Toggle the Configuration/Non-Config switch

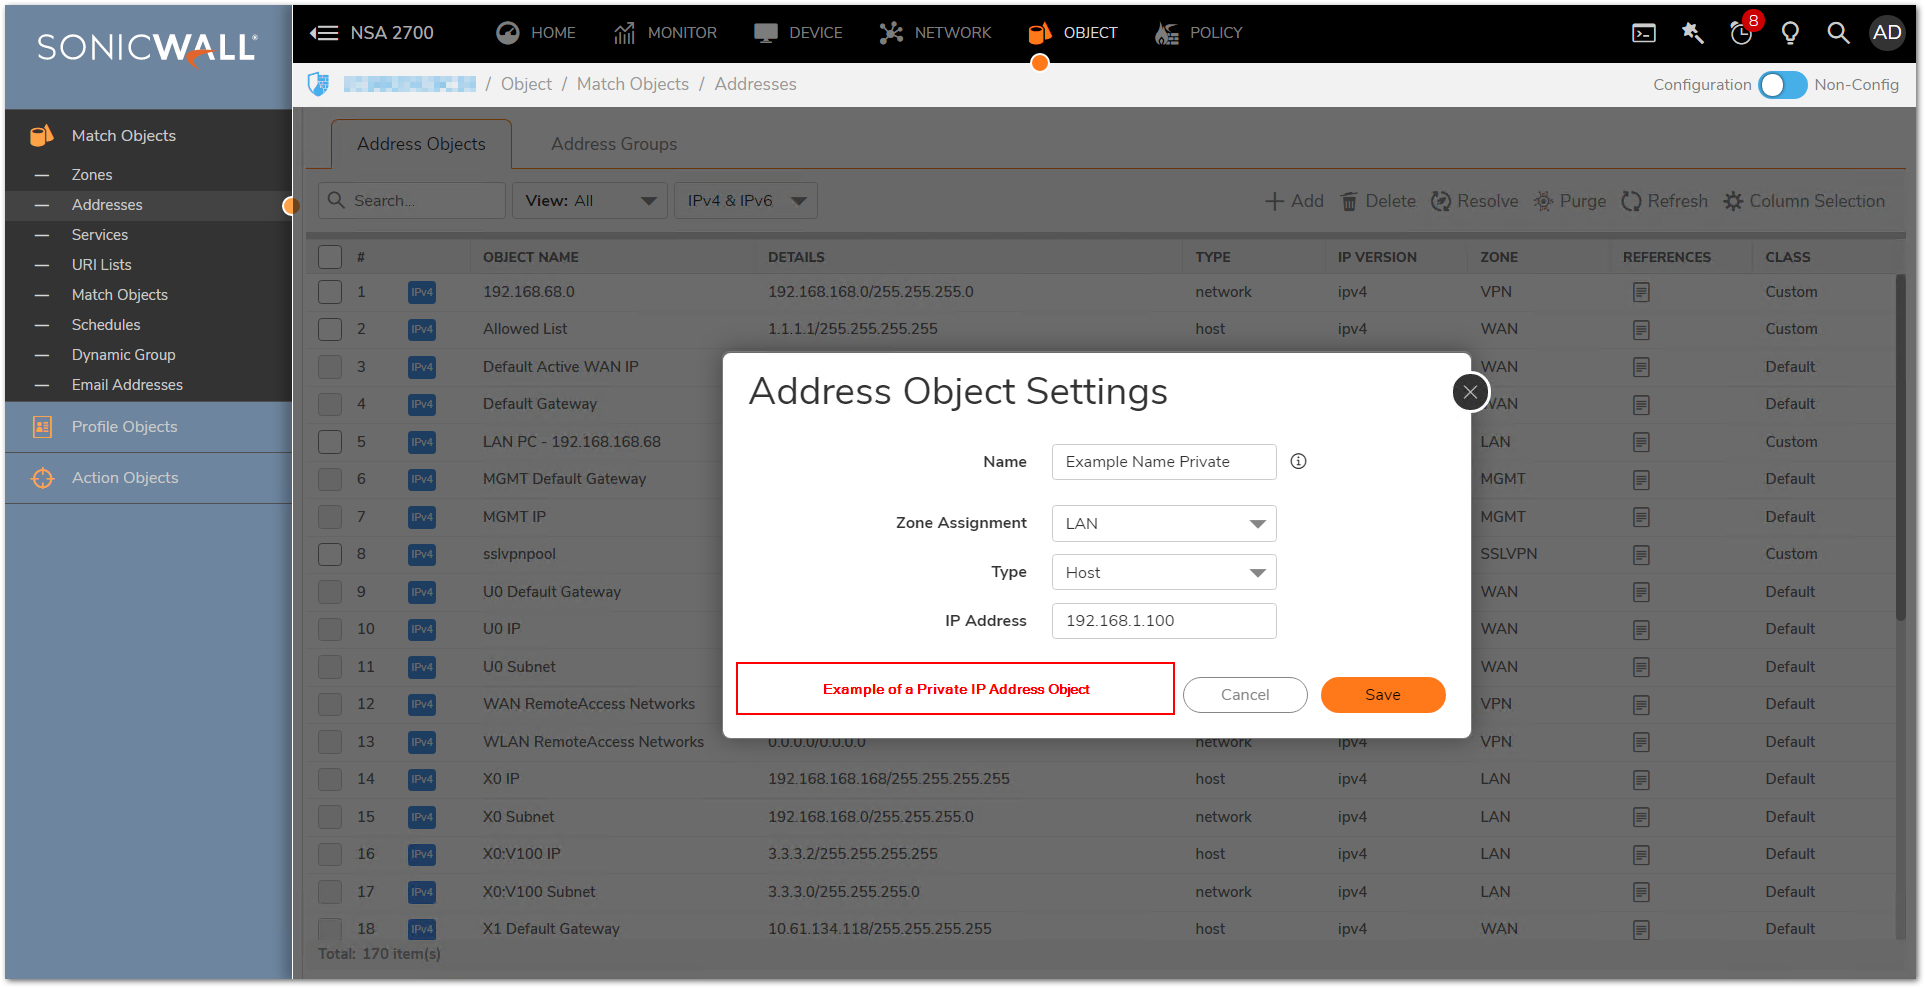1782,85
